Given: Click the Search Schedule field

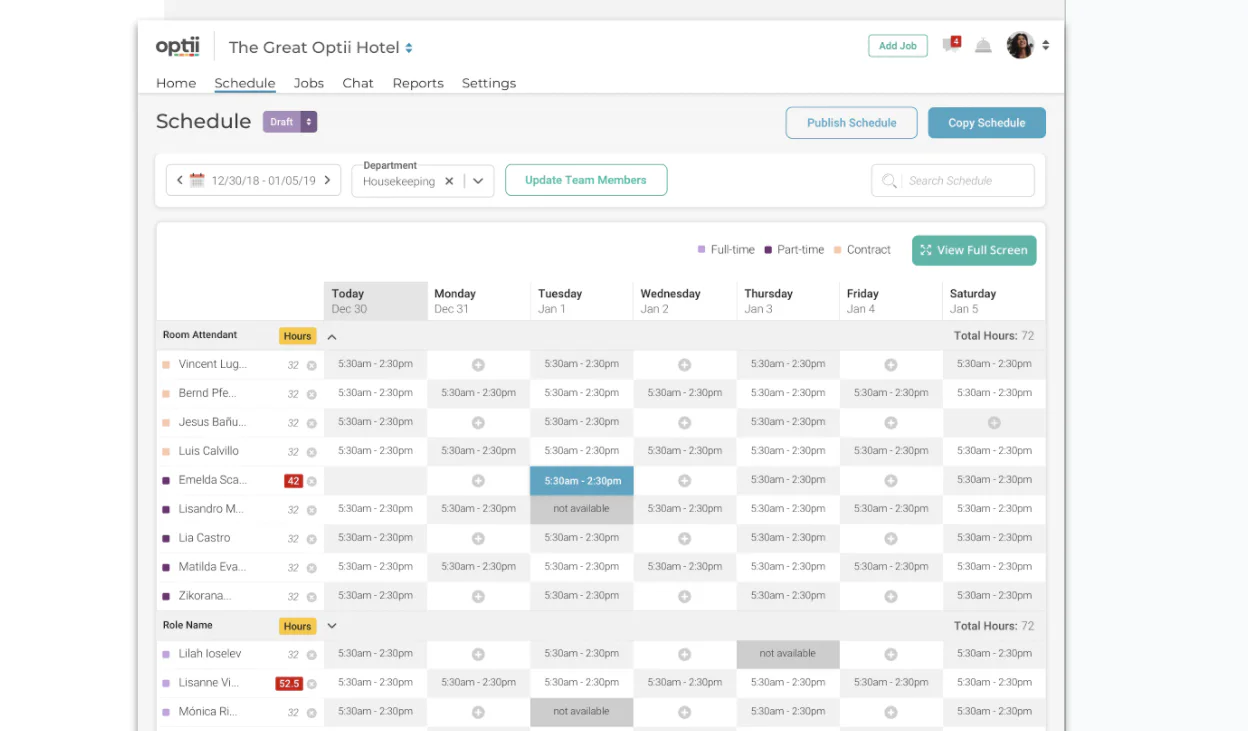Looking at the screenshot, I should [953, 181].
